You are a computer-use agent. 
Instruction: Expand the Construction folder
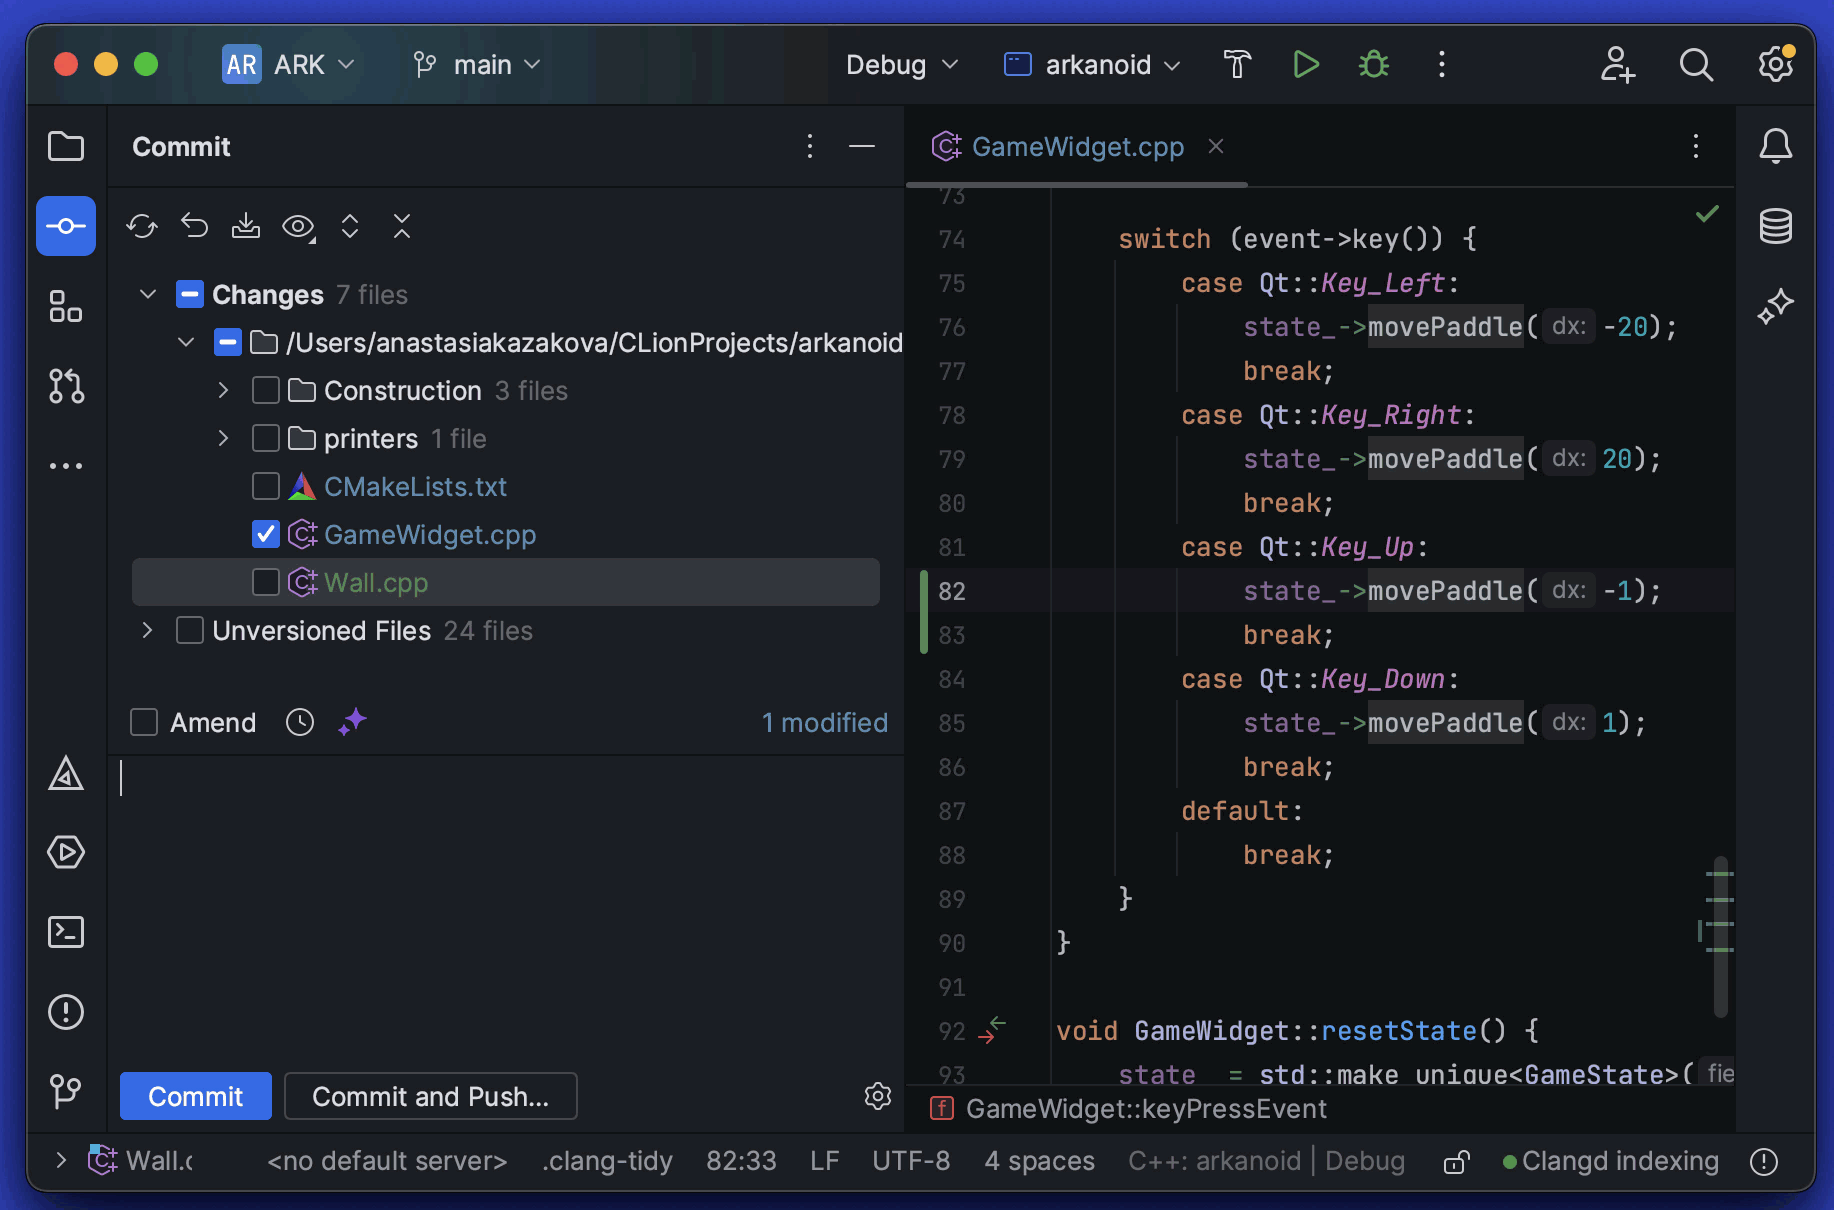point(223,391)
